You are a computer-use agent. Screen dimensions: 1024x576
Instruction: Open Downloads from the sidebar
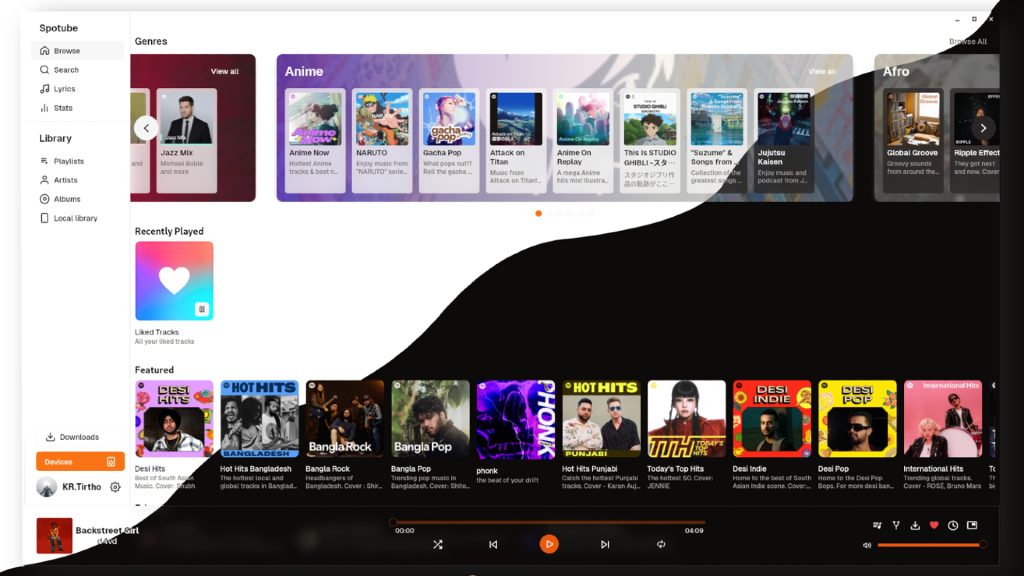point(77,437)
